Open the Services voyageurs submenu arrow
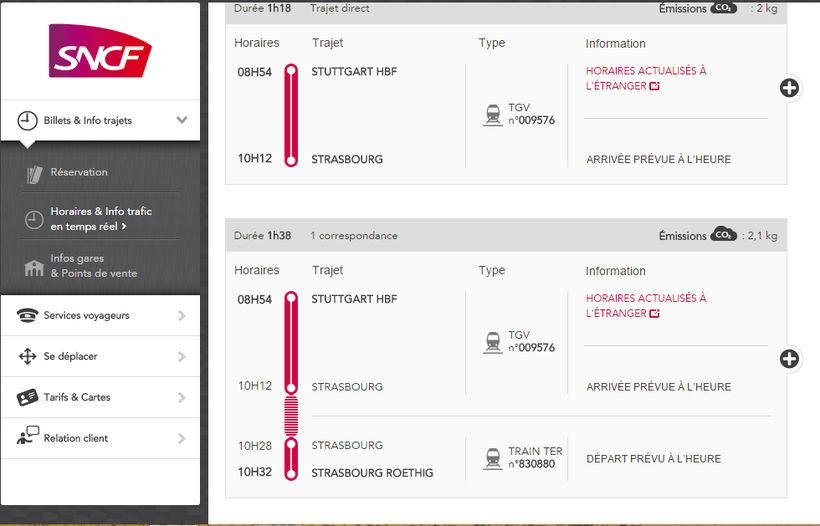820x526 pixels. (x=182, y=316)
